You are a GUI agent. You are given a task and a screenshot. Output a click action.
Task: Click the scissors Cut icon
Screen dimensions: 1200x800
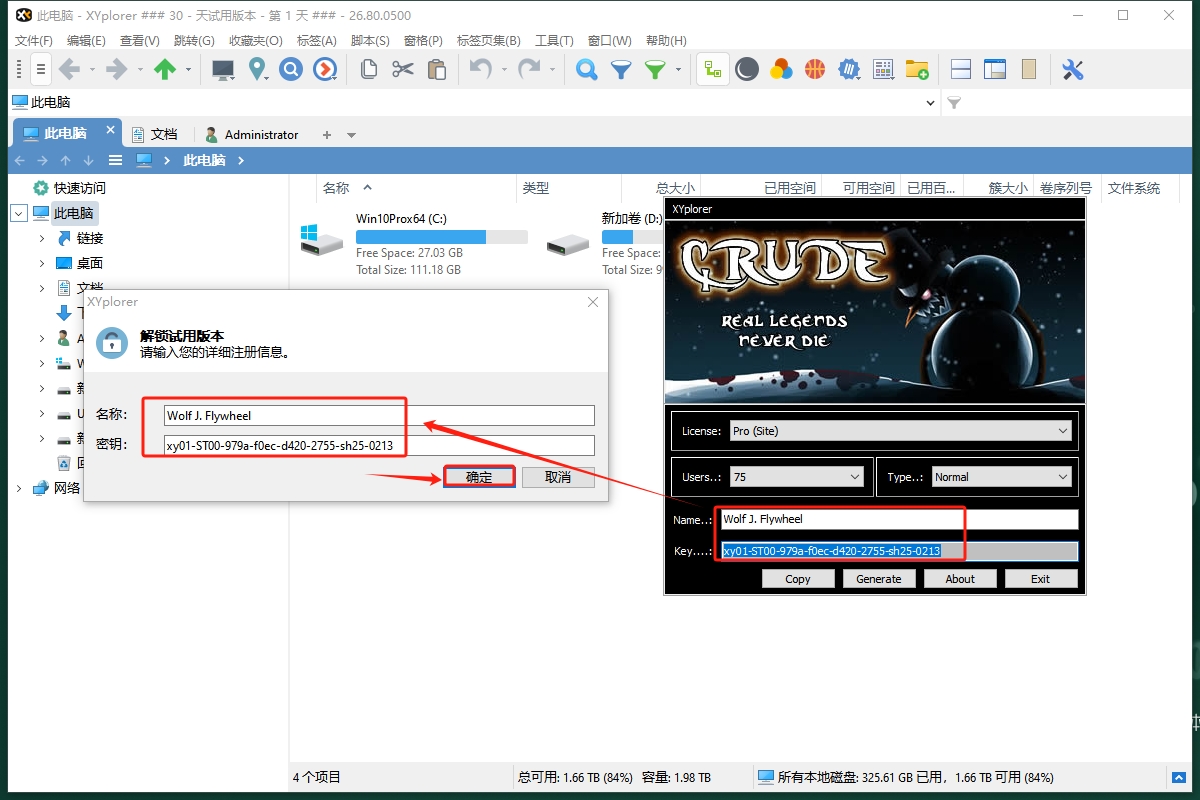coord(403,69)
